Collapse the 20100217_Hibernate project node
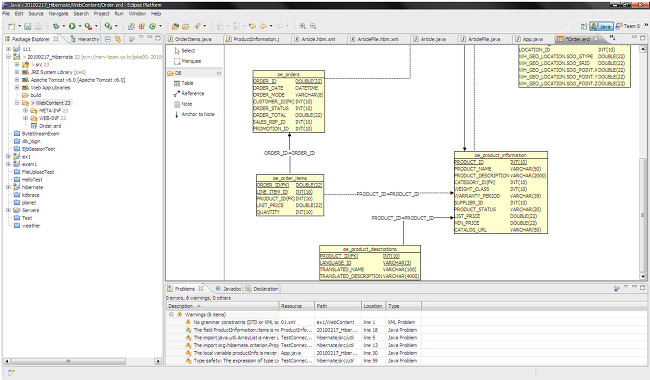The height and width of the screenshot is (380, 650). [8, 57]
